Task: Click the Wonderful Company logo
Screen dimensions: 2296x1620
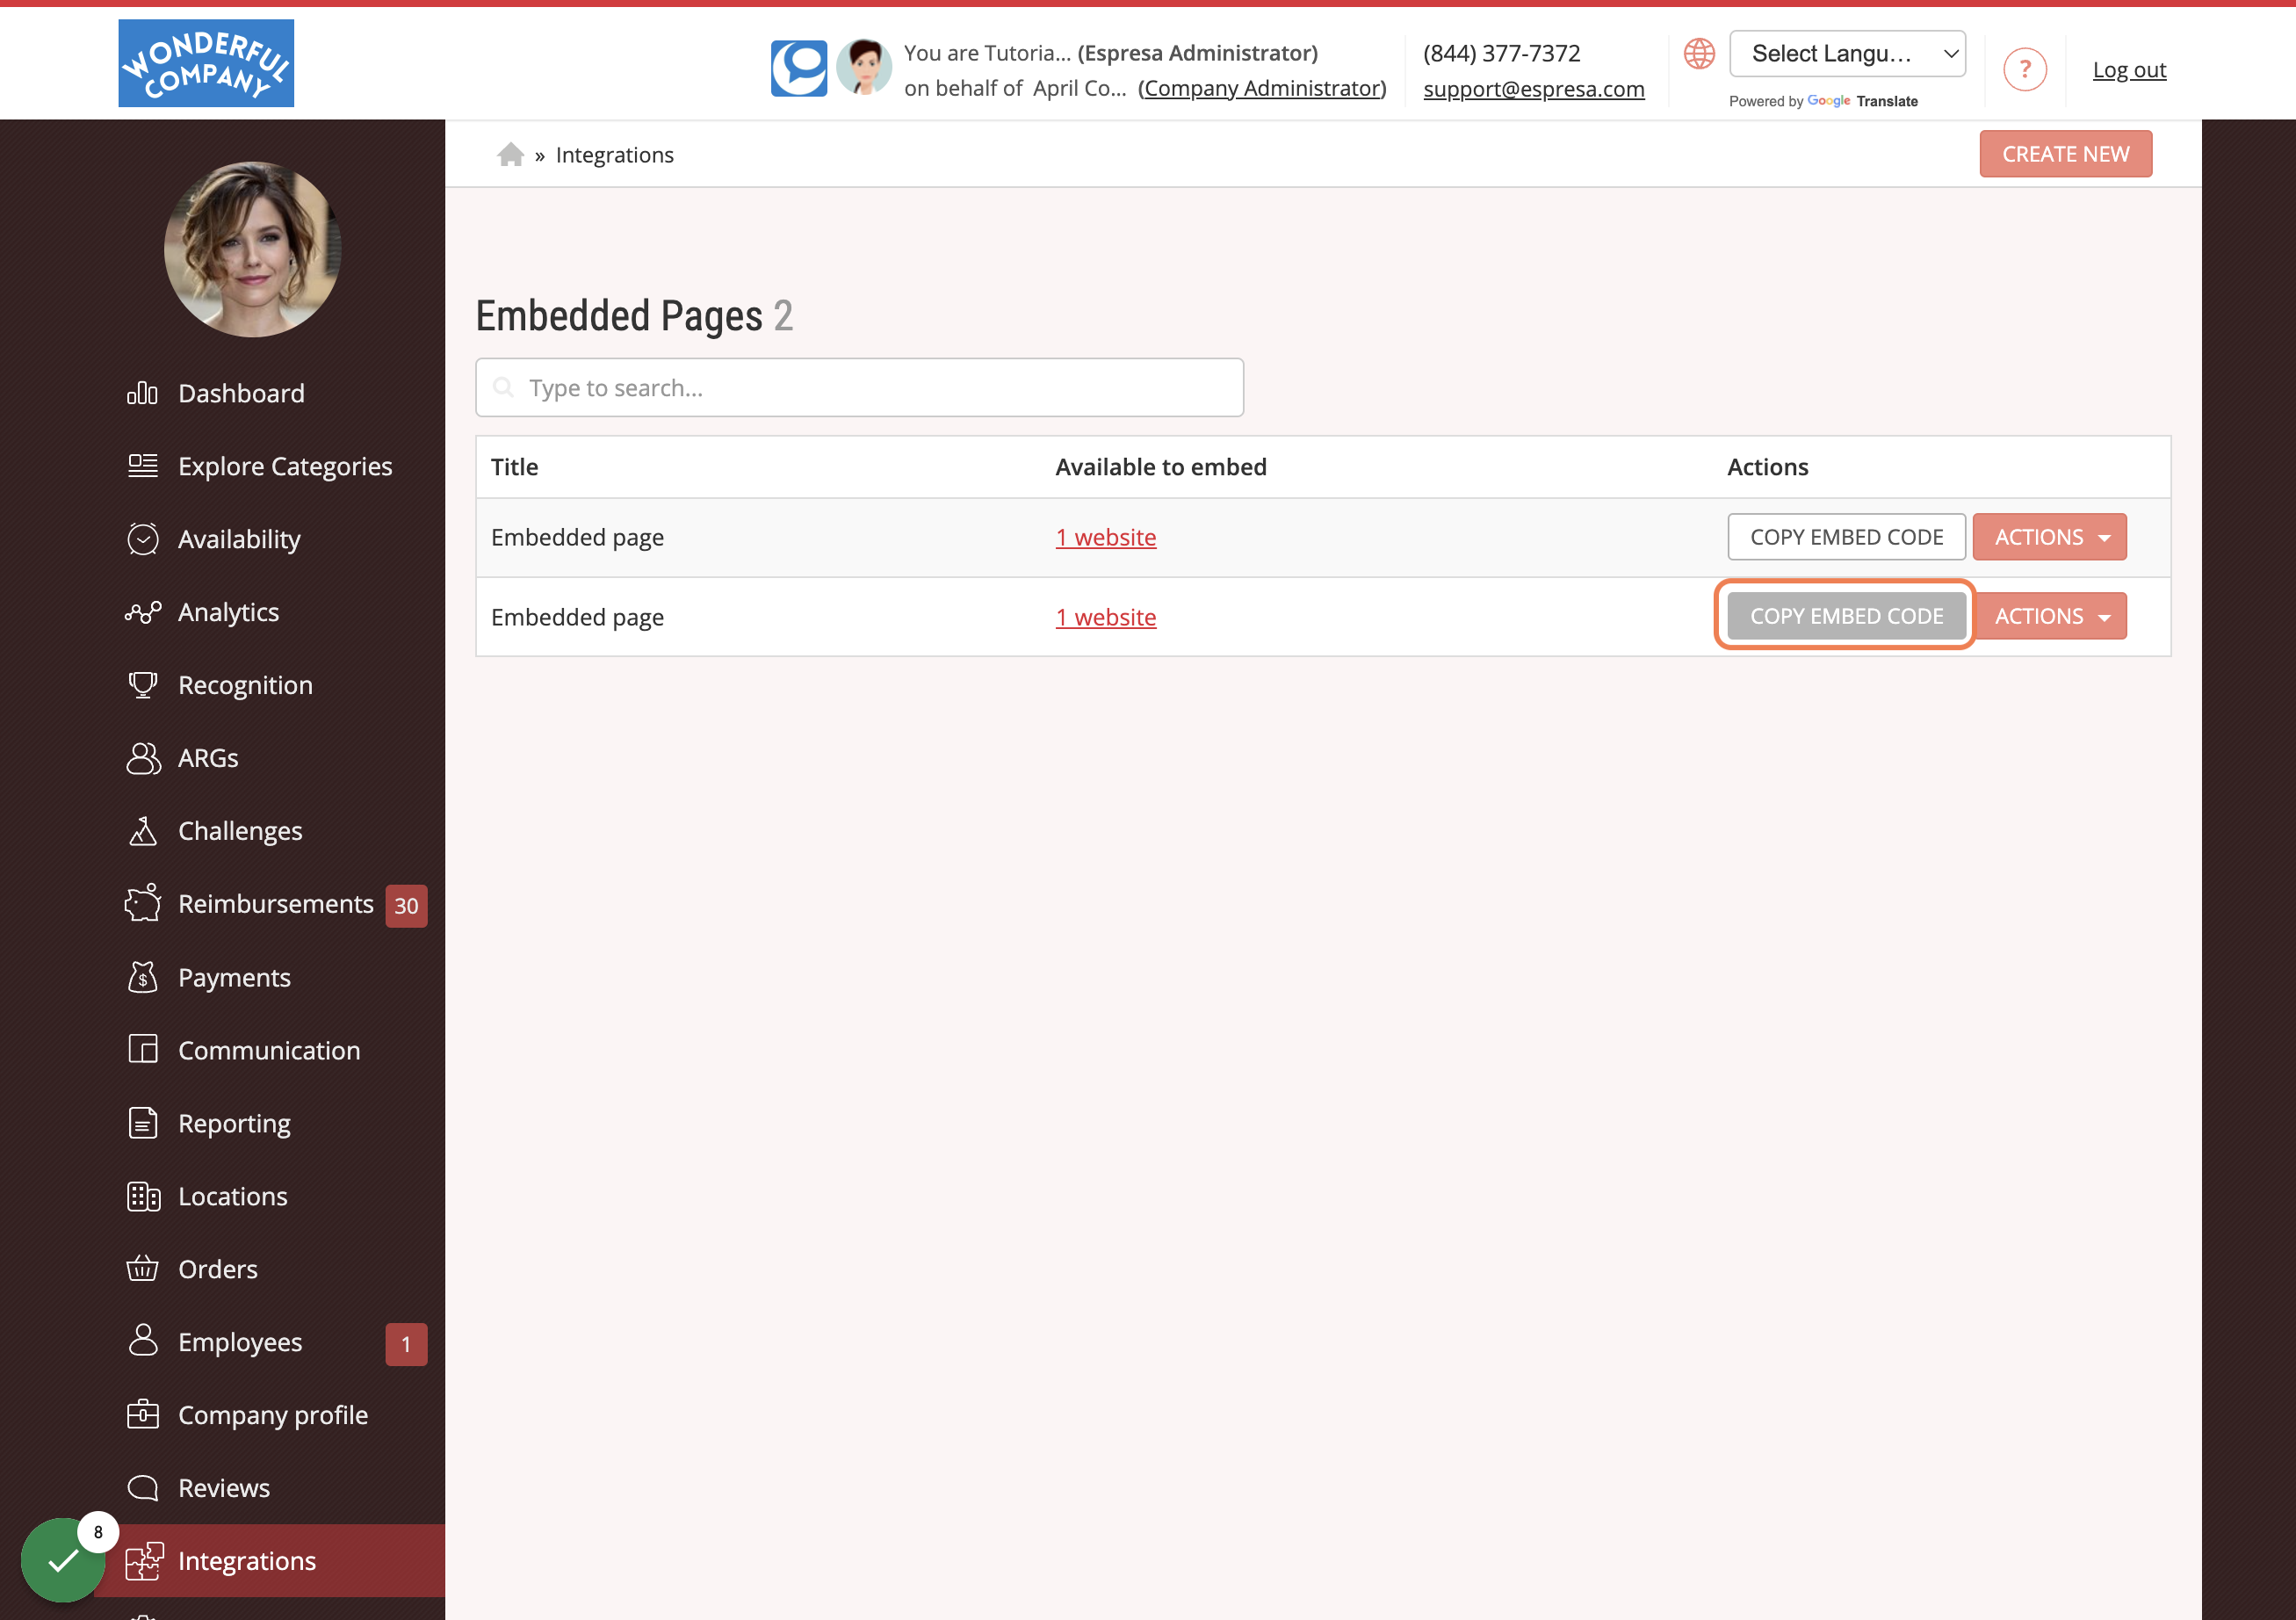Action: tap(206, 63)
